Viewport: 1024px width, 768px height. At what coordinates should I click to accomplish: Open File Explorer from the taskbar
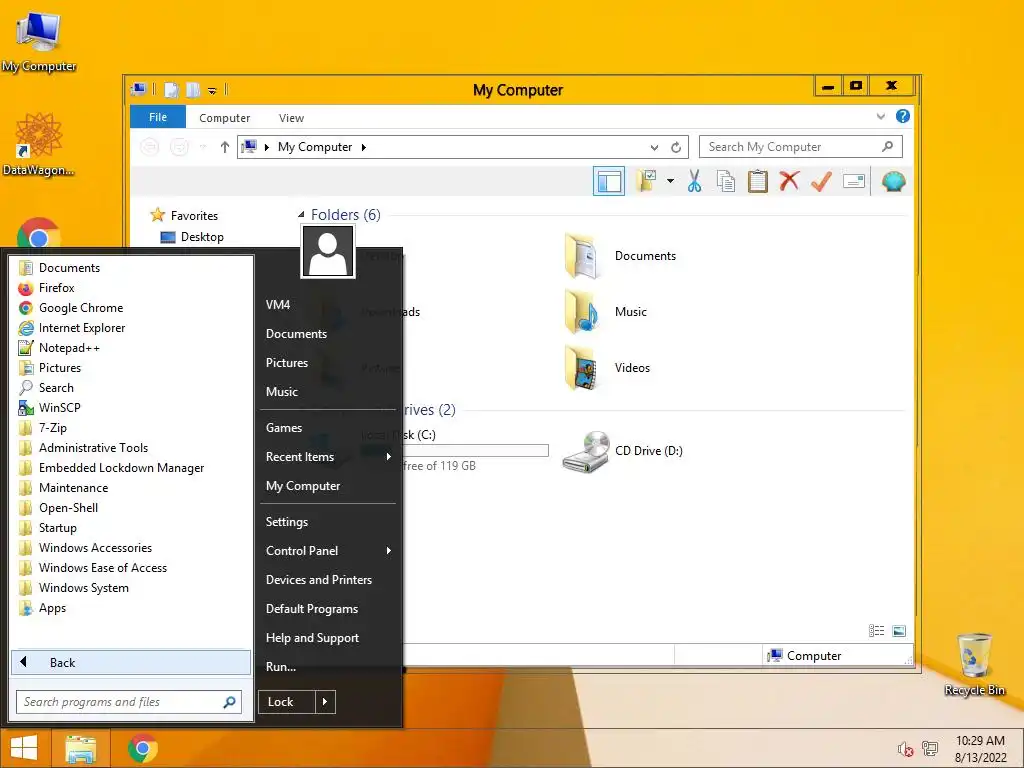[x=81, y=748]
